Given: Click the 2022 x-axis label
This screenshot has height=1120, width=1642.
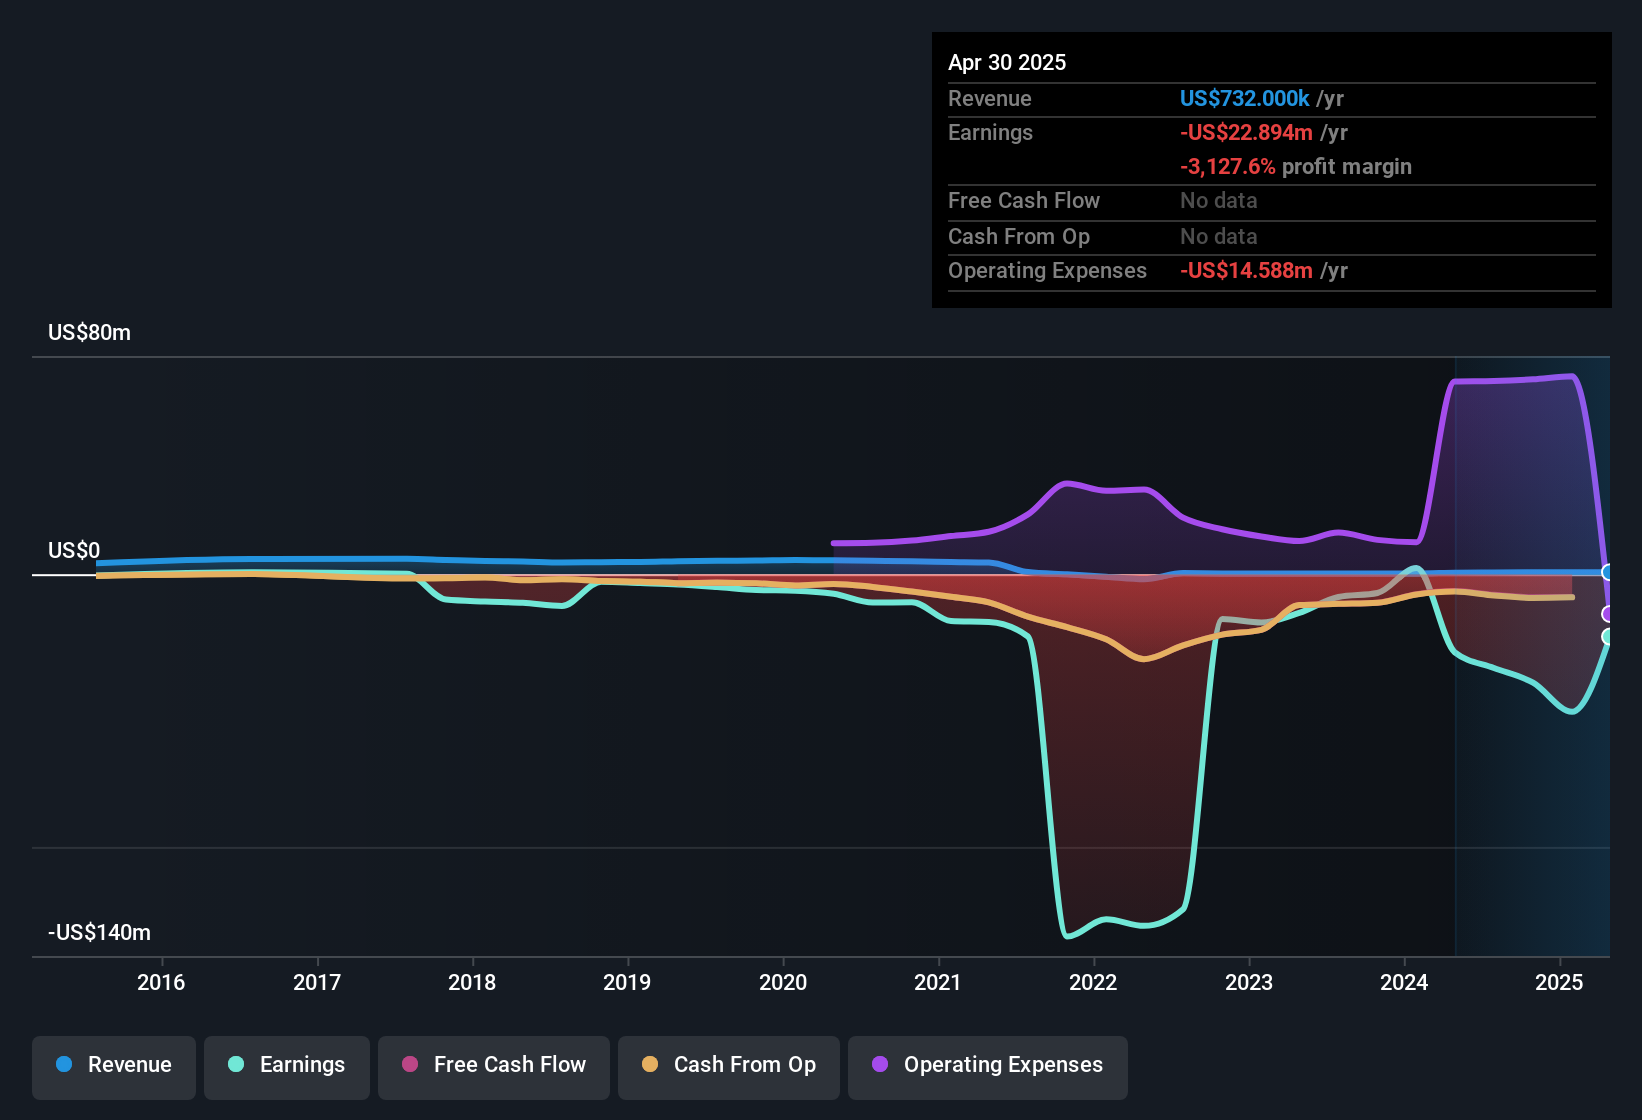Looking at the screenshot, I should (x=1093, y=982).
